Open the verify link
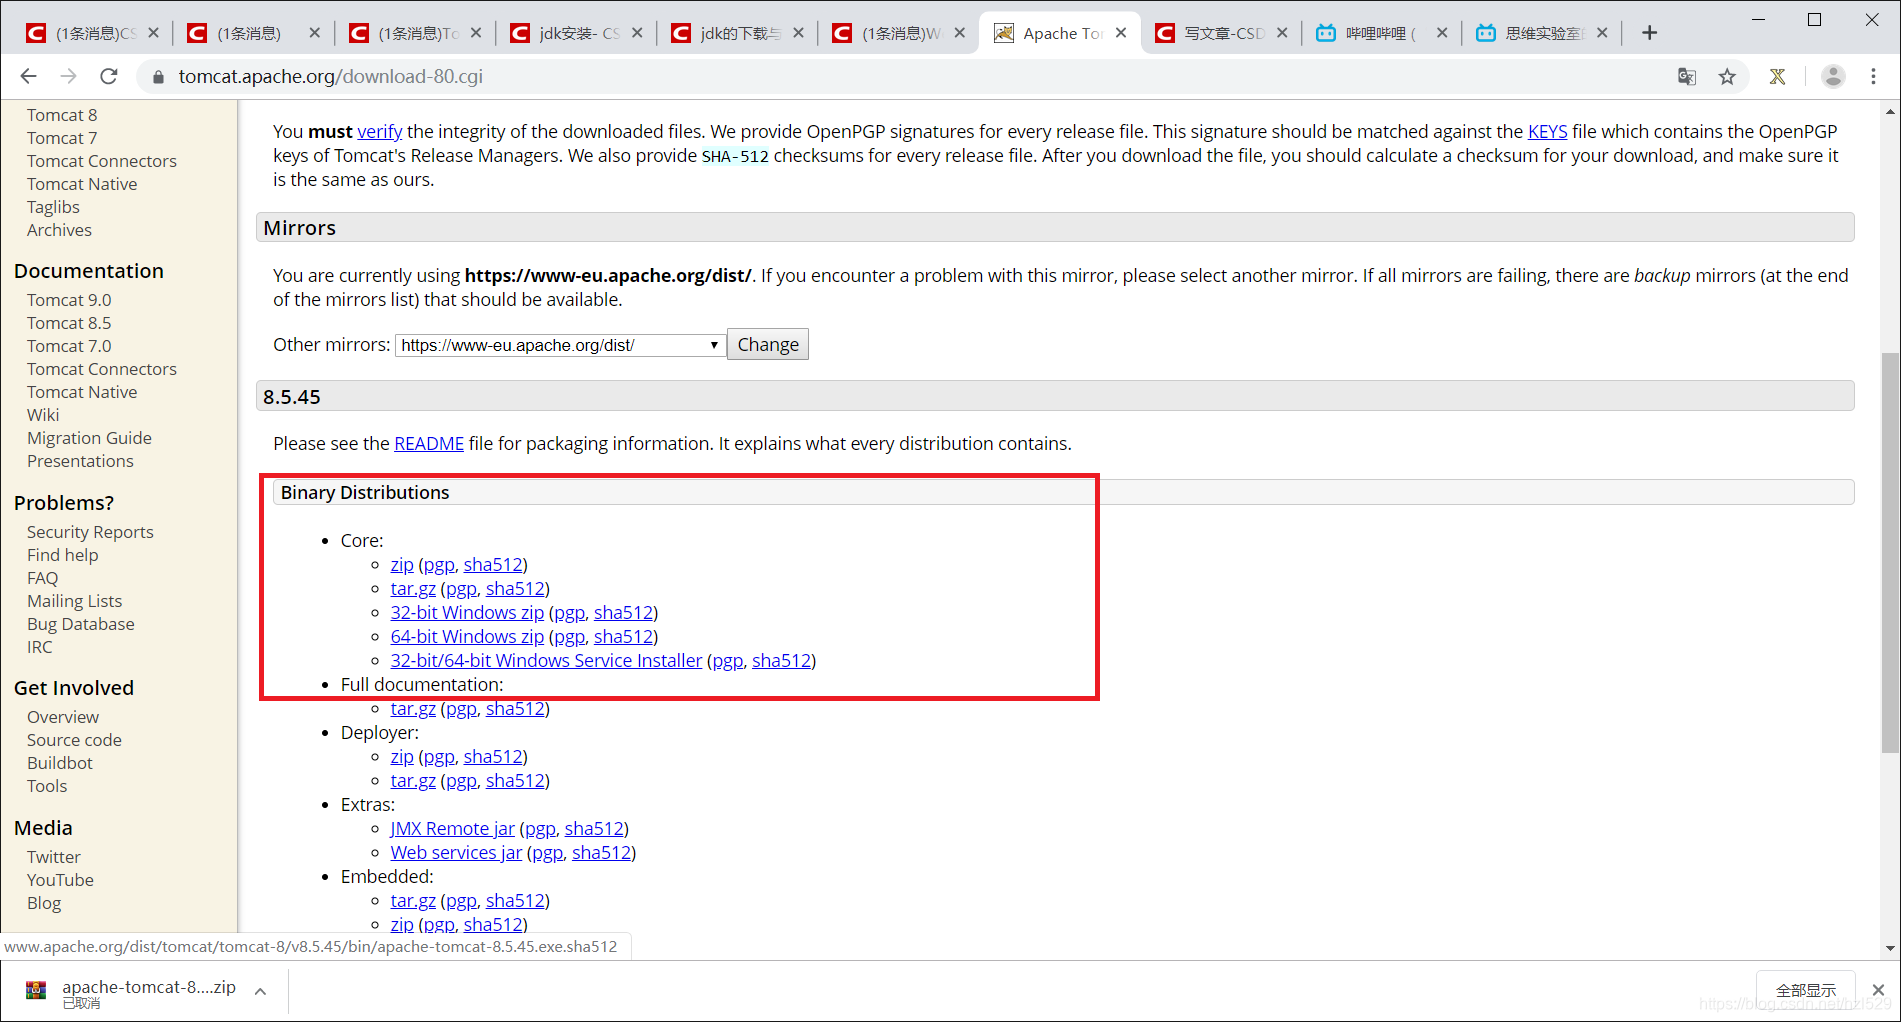This screenshot has width=1901, height=1022. [x=380, y=132]
